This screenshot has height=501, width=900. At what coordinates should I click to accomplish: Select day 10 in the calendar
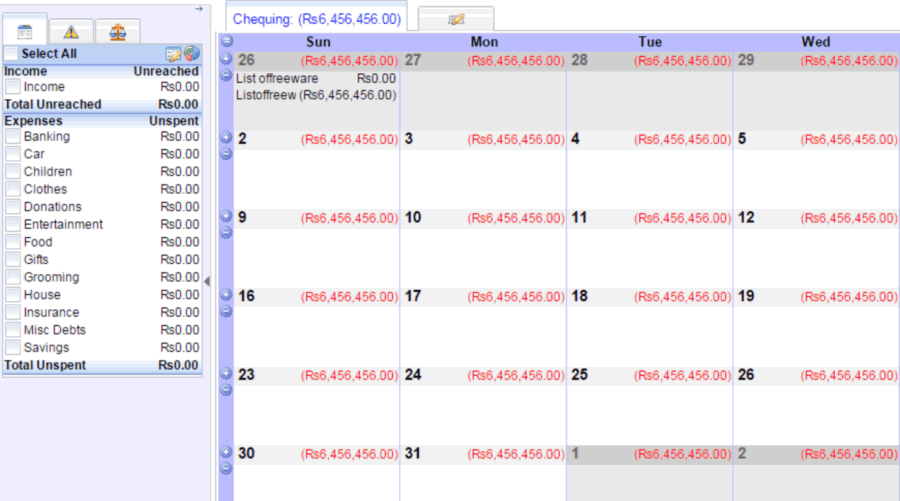click(x=413, y=218)
